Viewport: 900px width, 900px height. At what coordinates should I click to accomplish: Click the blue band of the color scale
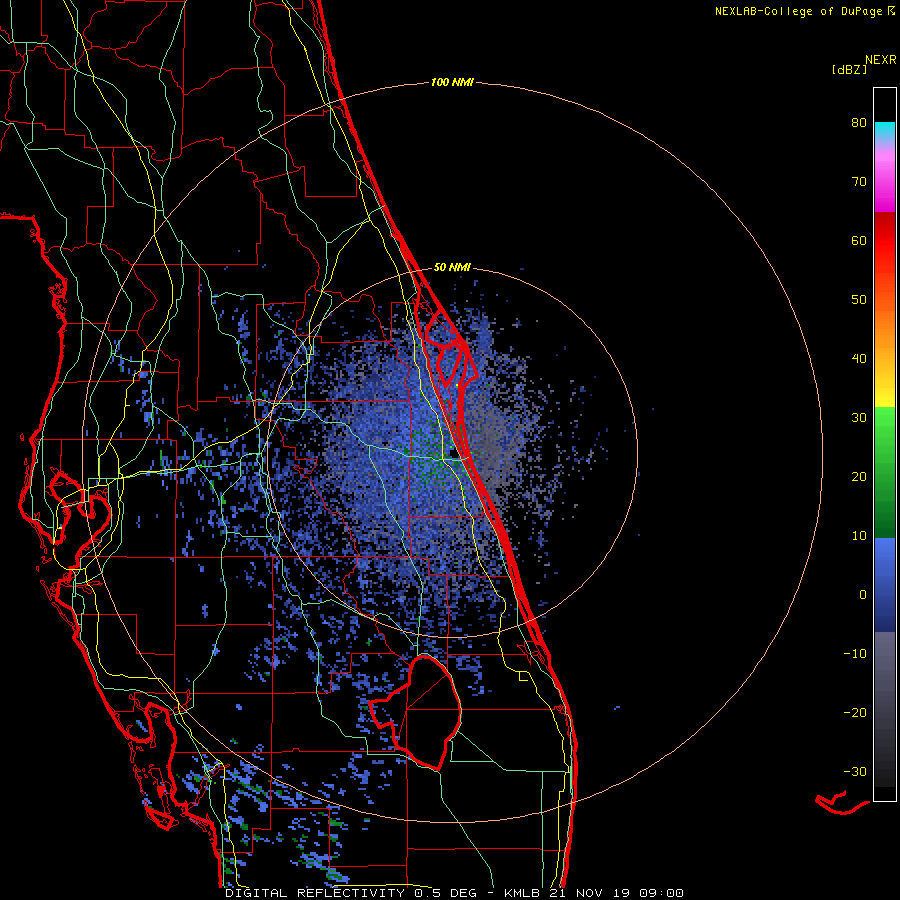(x=885, y=584)
